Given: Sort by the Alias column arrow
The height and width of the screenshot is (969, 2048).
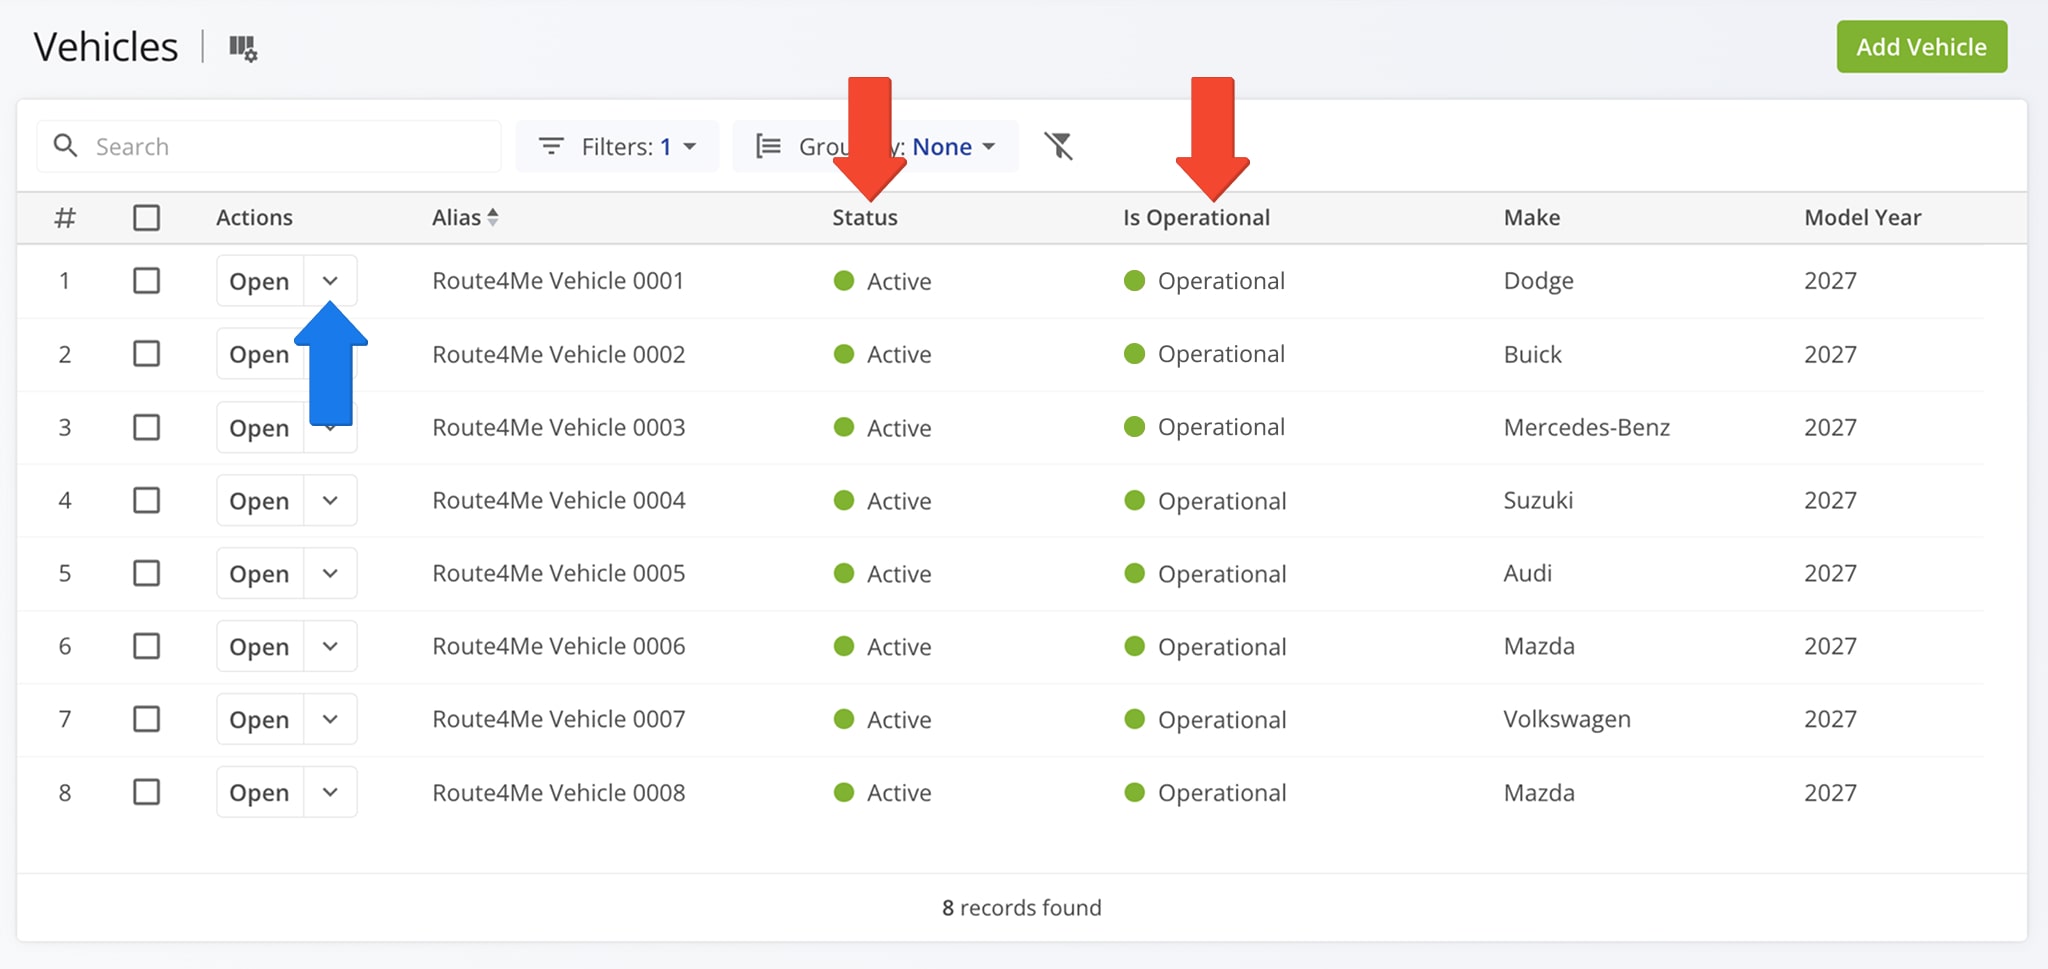Looking at the screenshot, I should [493, 217].
